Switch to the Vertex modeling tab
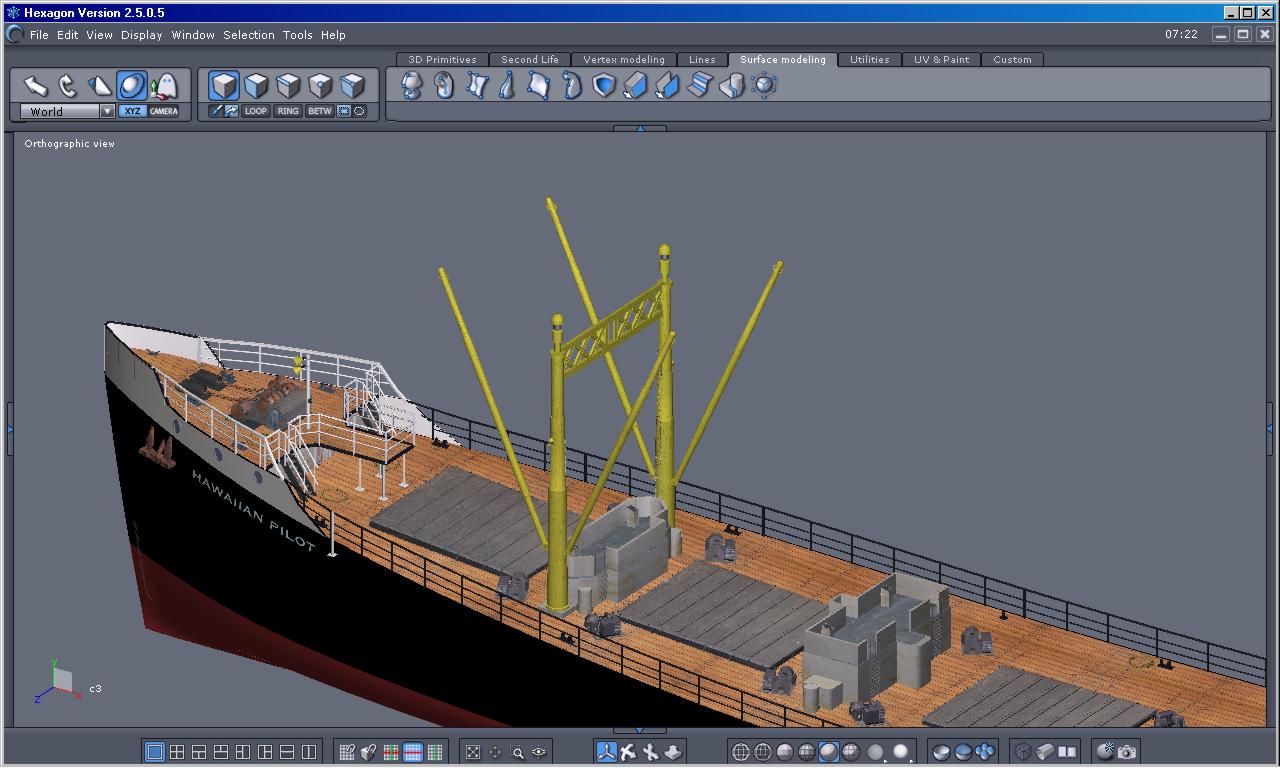 (x=623, y=60)
